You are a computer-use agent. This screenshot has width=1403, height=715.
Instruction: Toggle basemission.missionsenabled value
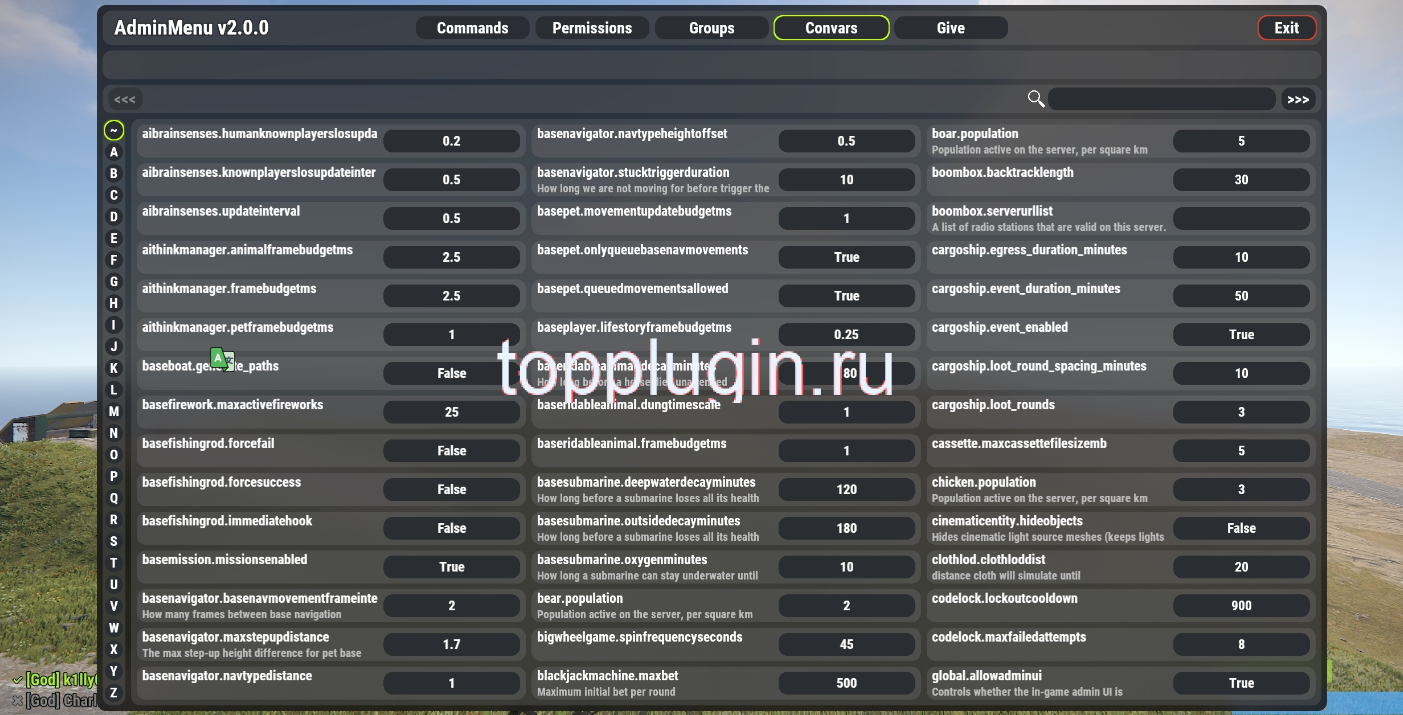click(451, 567)
